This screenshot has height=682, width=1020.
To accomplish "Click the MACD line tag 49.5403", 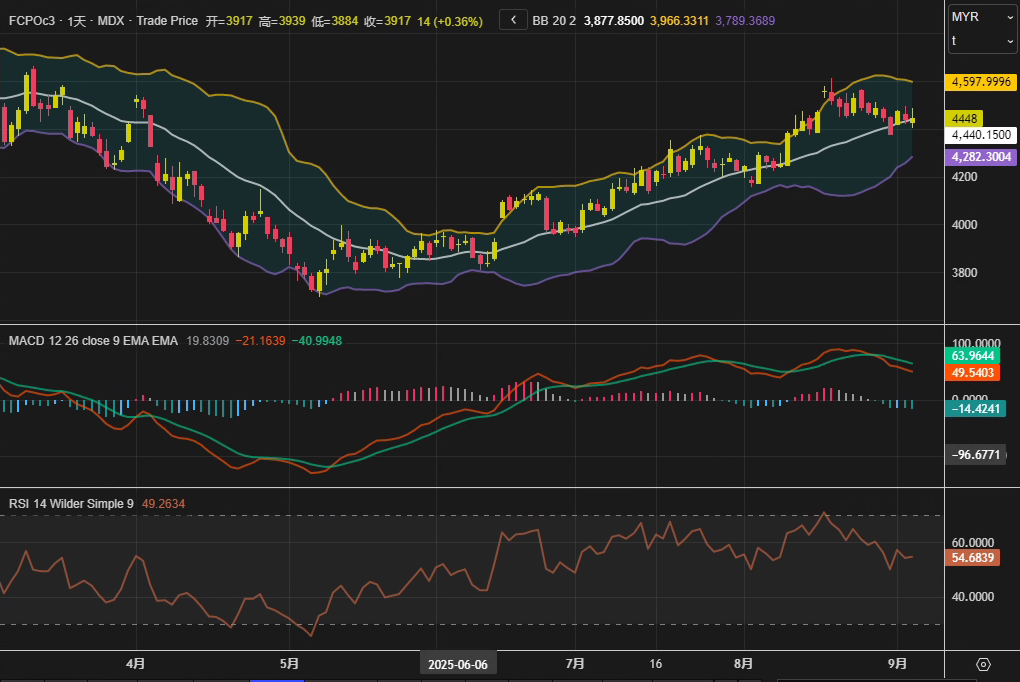I will [972, 373].
